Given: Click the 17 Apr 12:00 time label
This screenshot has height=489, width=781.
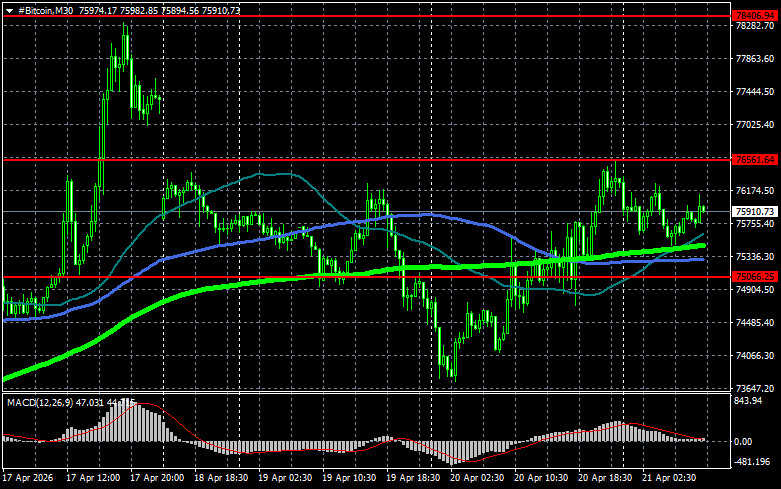Looking at the screenshot, I should pyautogui.click(x=93, y=478).
